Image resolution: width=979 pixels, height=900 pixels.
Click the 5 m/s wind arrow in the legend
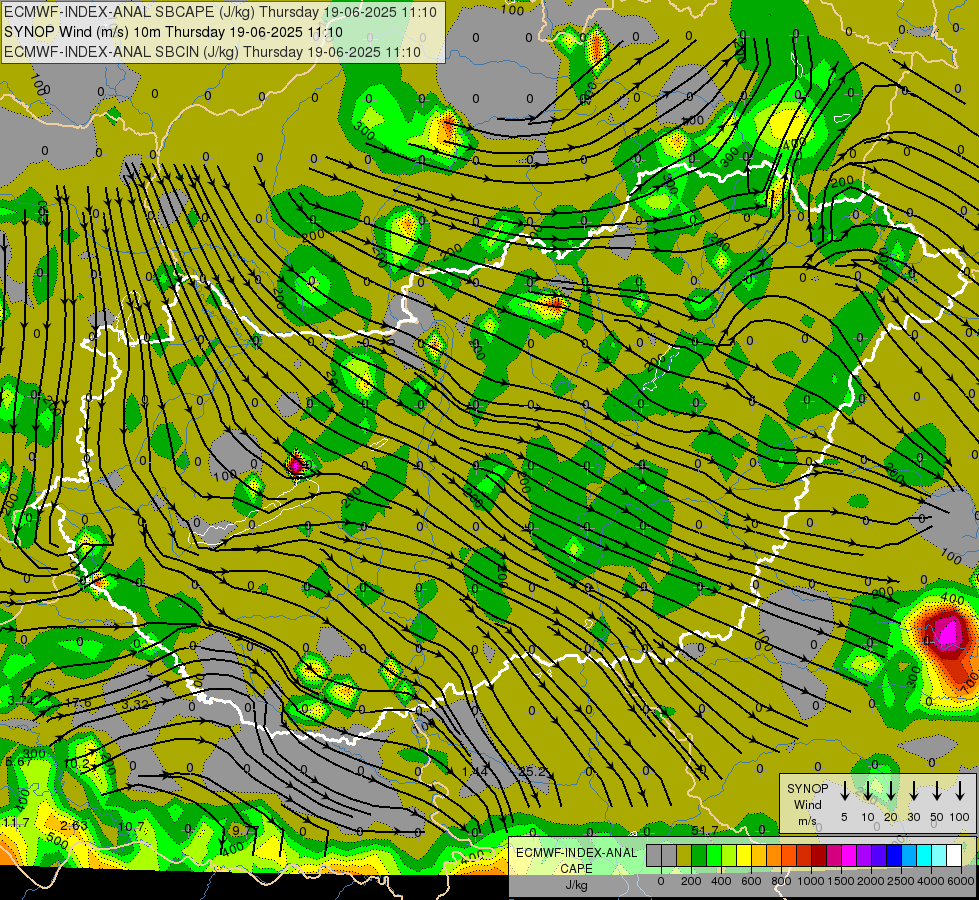click(x=844, y=790)
